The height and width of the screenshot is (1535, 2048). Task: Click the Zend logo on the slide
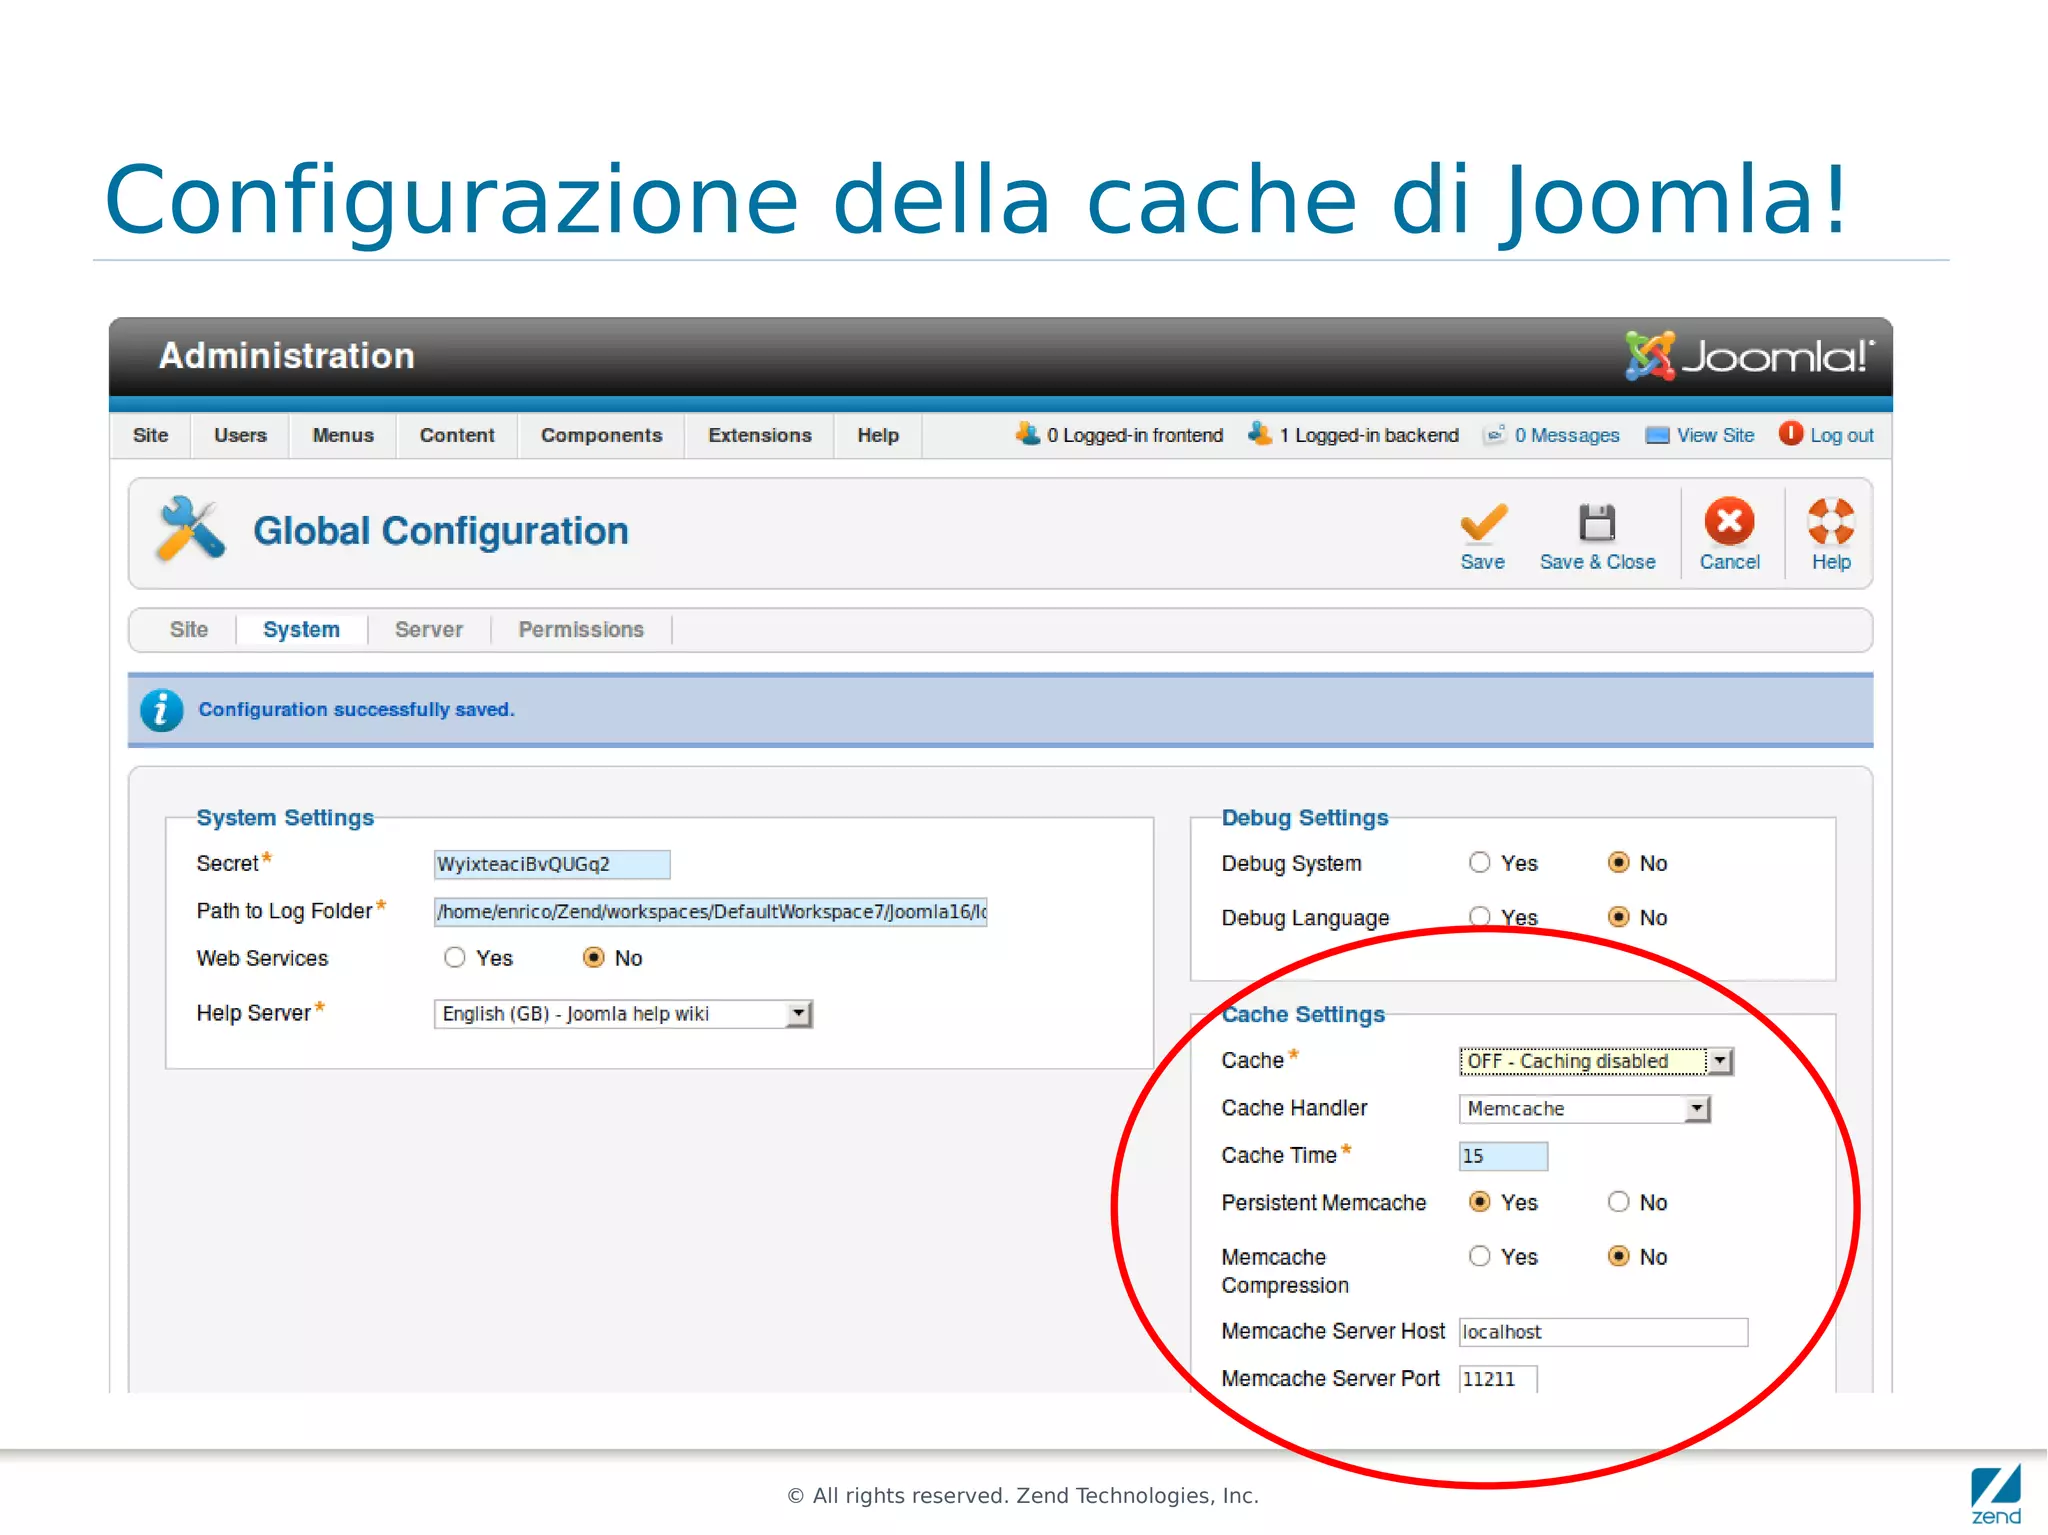tap(1996, 1494)
